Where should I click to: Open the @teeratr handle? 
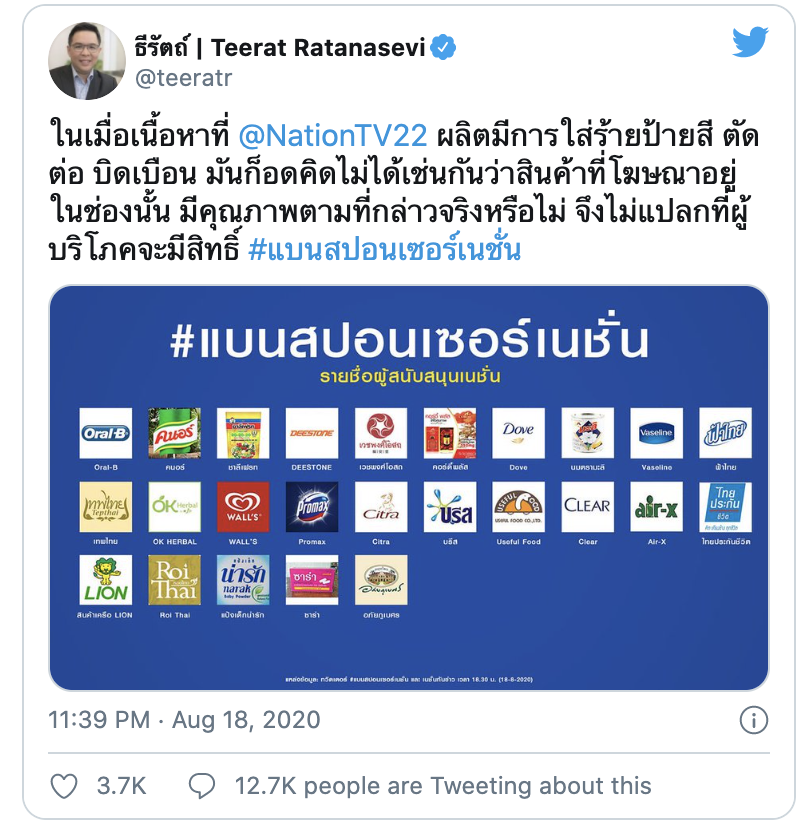pyautogui.click(x=184, y=78)
